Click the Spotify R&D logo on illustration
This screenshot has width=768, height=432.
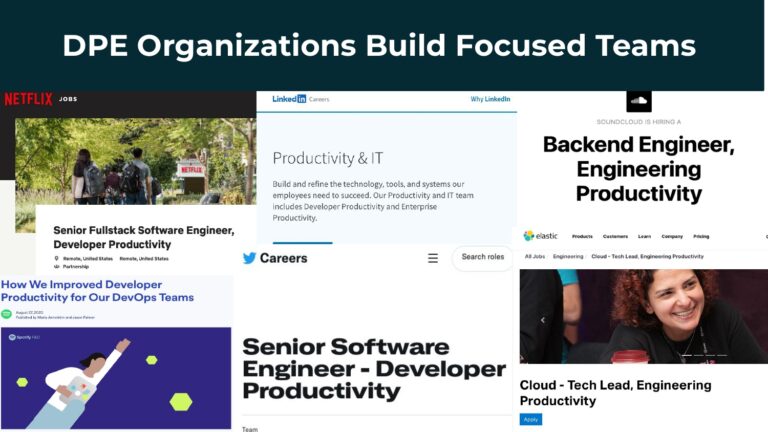tap(24, 337)
